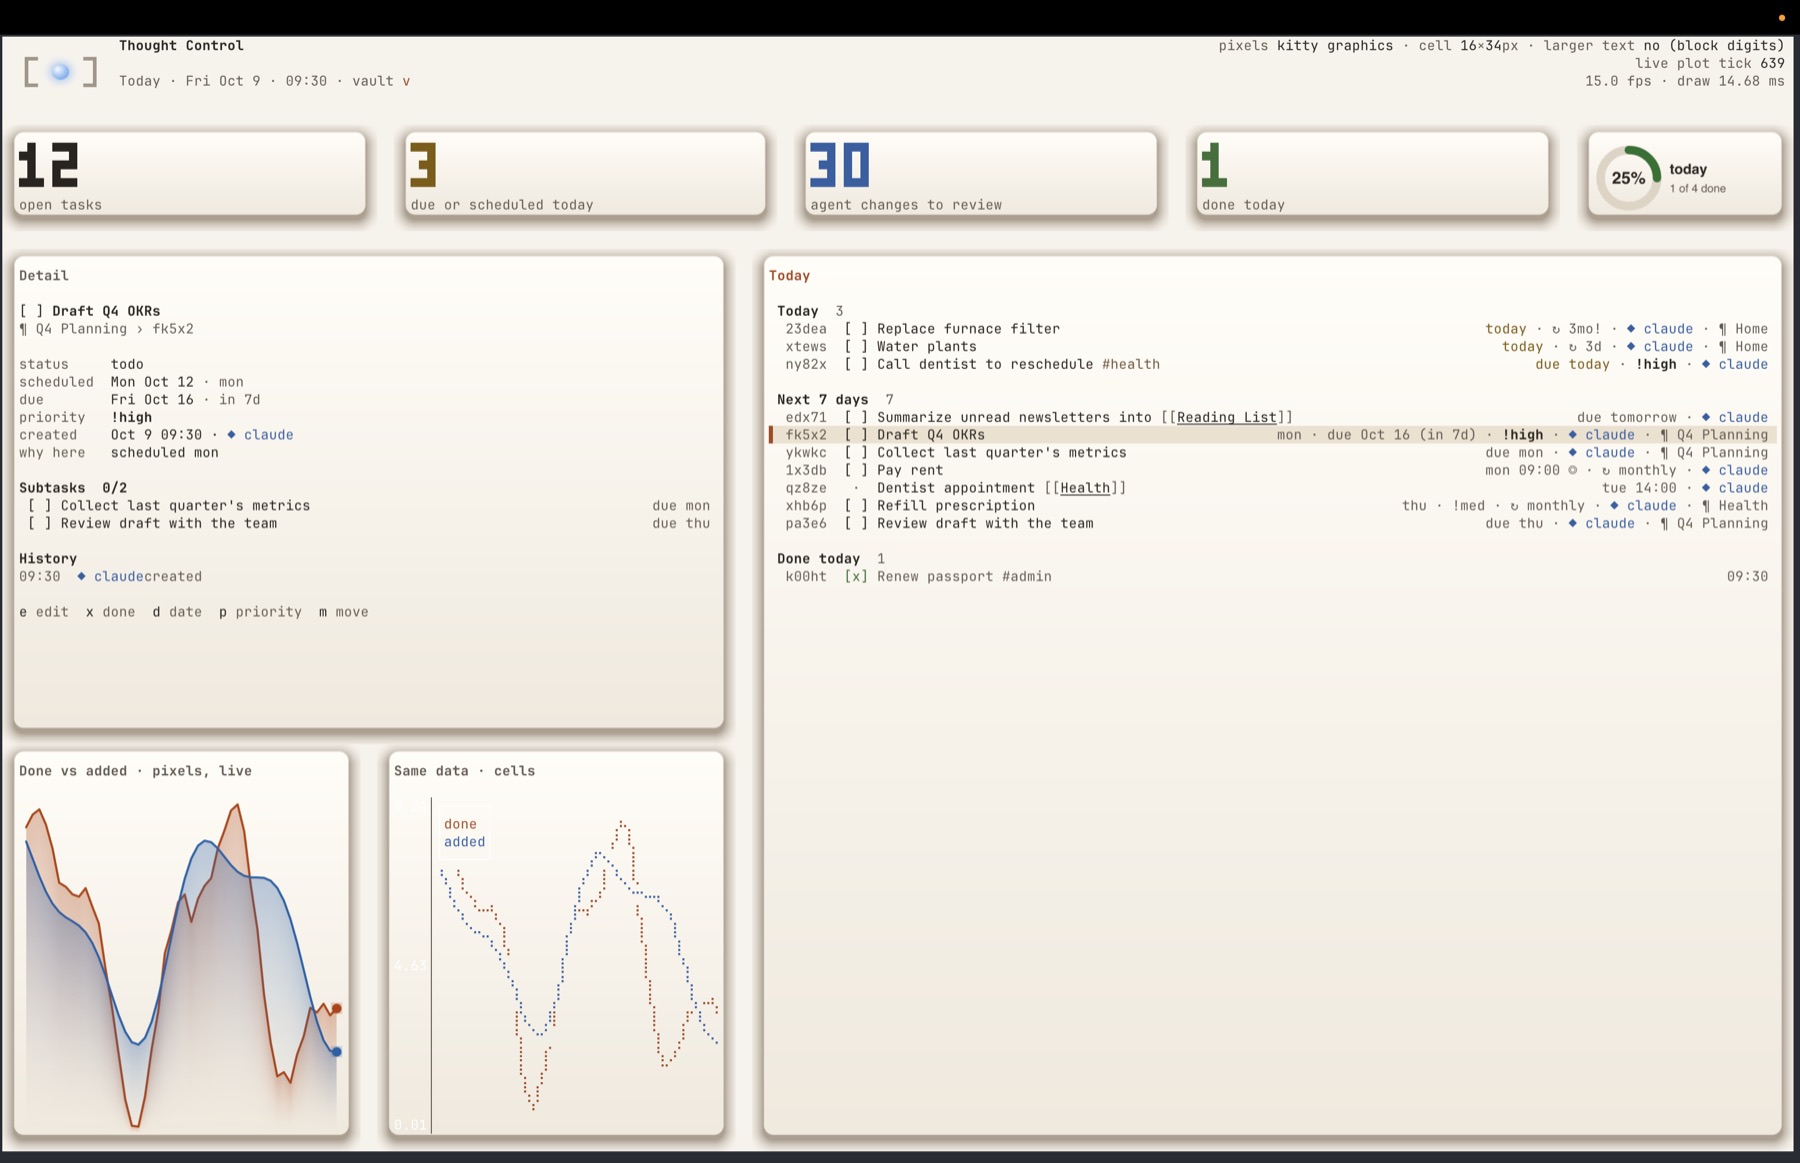Click the pilcrow icon before Health project
The height and width of the screenshot is (1163, 1800).
(x=1706, y=506)
